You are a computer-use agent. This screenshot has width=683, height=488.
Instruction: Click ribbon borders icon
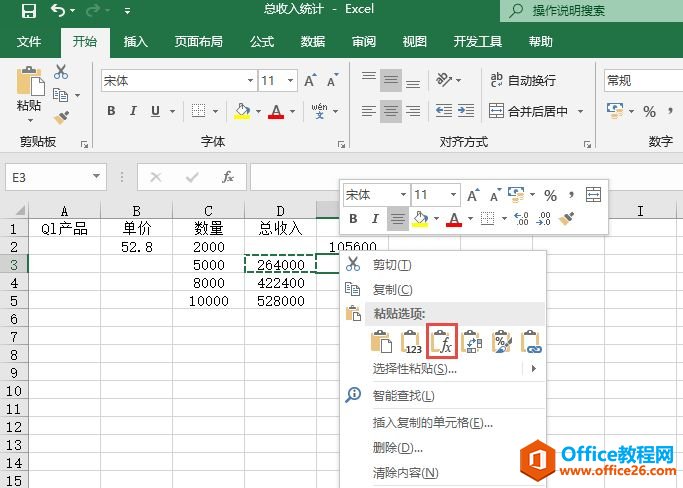pyautogui.click(x=199, y=111)
